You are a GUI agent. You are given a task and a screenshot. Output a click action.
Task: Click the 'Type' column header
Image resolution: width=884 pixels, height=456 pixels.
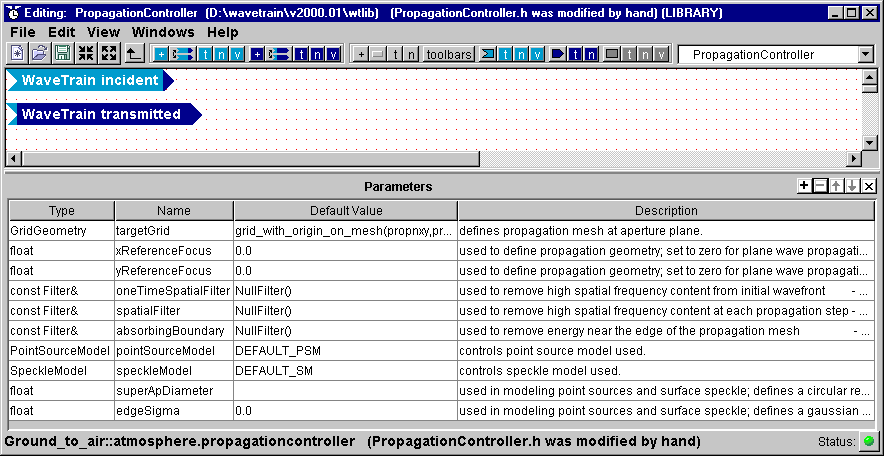(61, 211)
